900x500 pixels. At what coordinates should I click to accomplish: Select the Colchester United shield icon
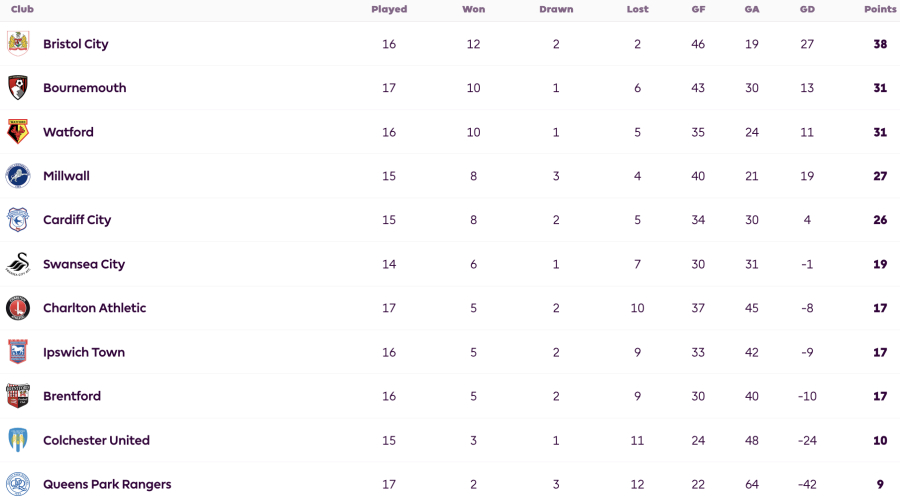[18, 440]
